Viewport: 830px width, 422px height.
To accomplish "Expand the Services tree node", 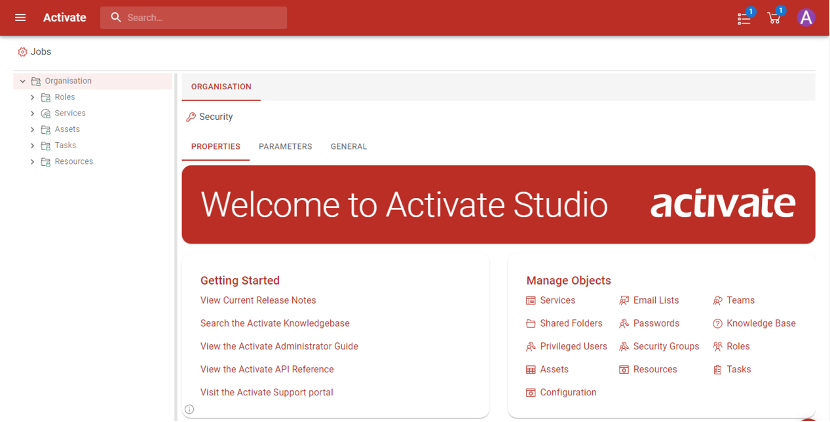I will click(32, 113).
